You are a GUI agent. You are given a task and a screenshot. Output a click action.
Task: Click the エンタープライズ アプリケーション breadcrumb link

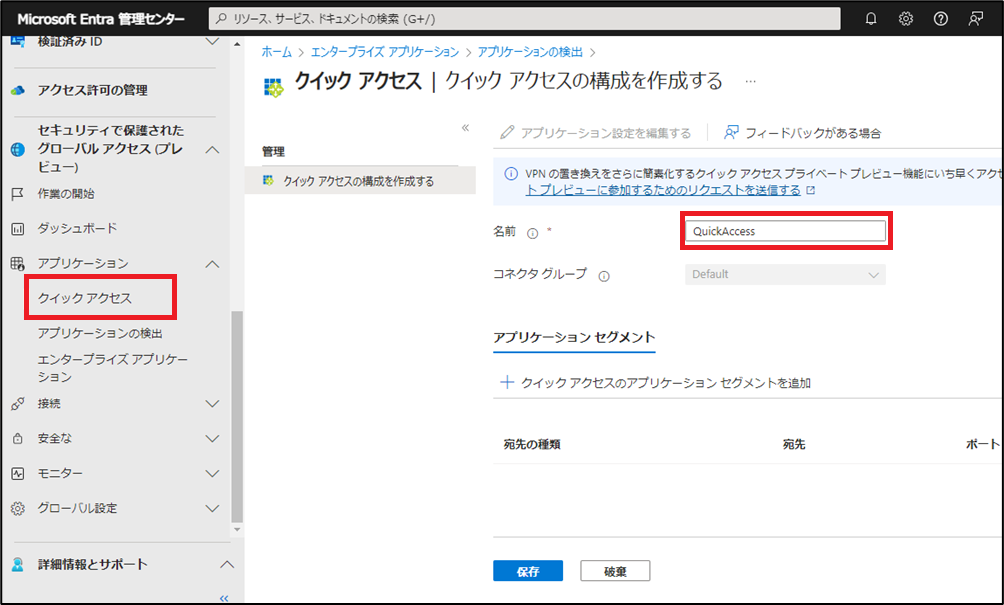tap(385, 52)
